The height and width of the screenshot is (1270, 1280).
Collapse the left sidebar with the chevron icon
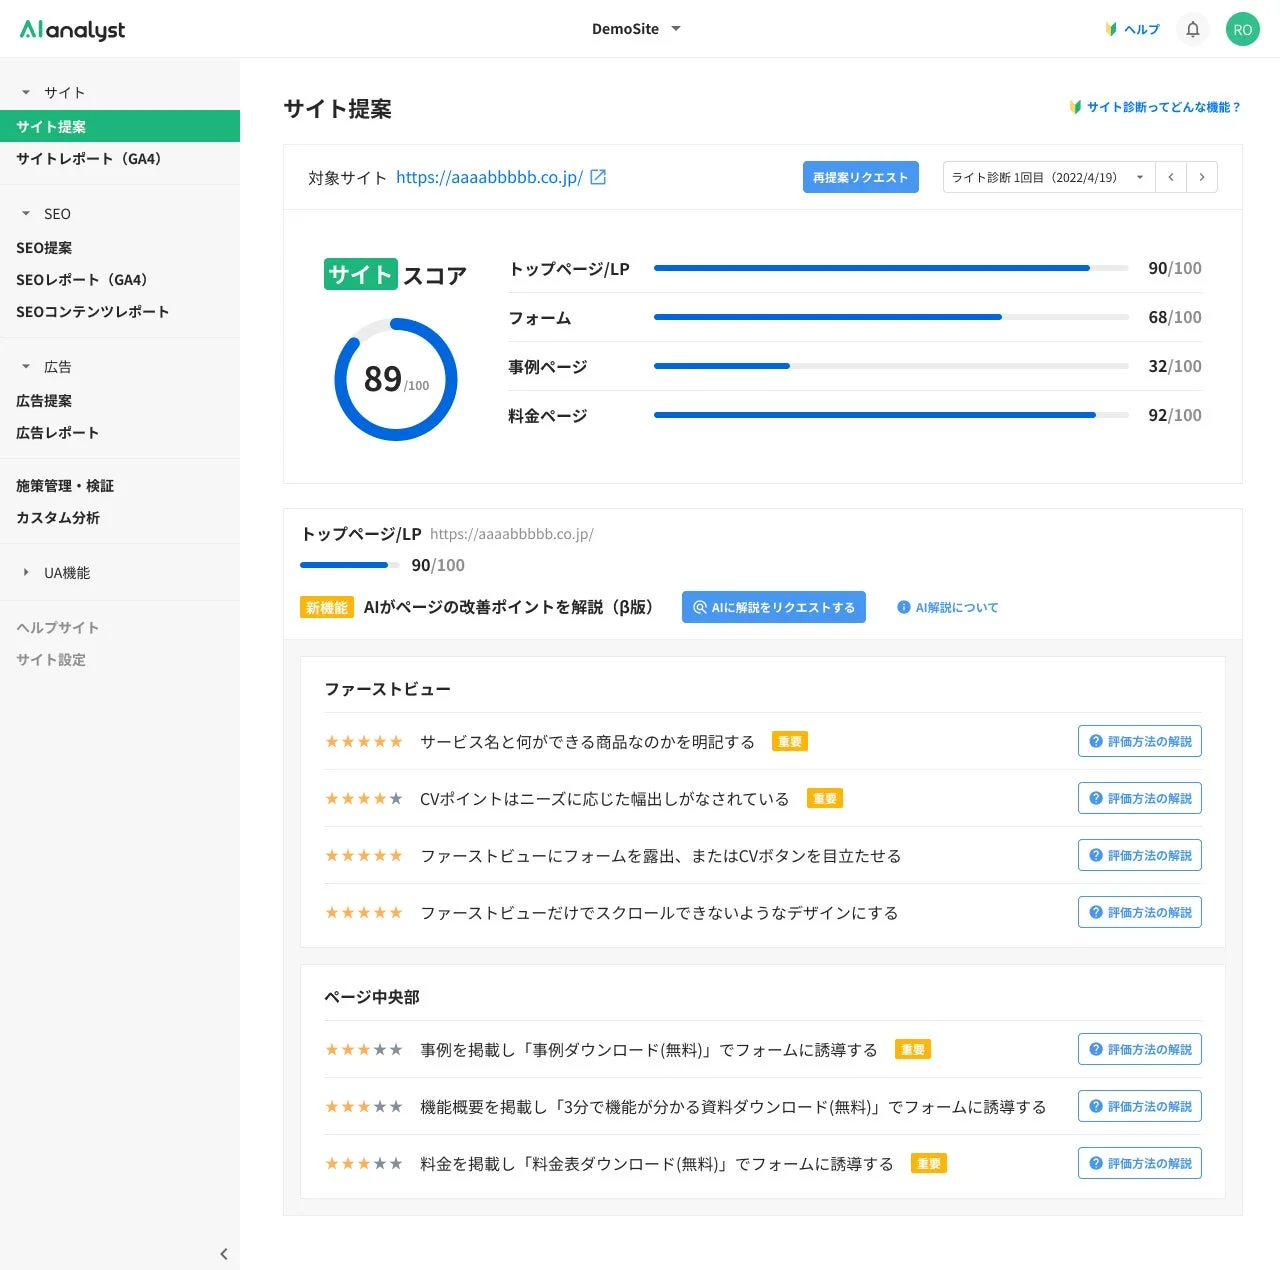224,1253
